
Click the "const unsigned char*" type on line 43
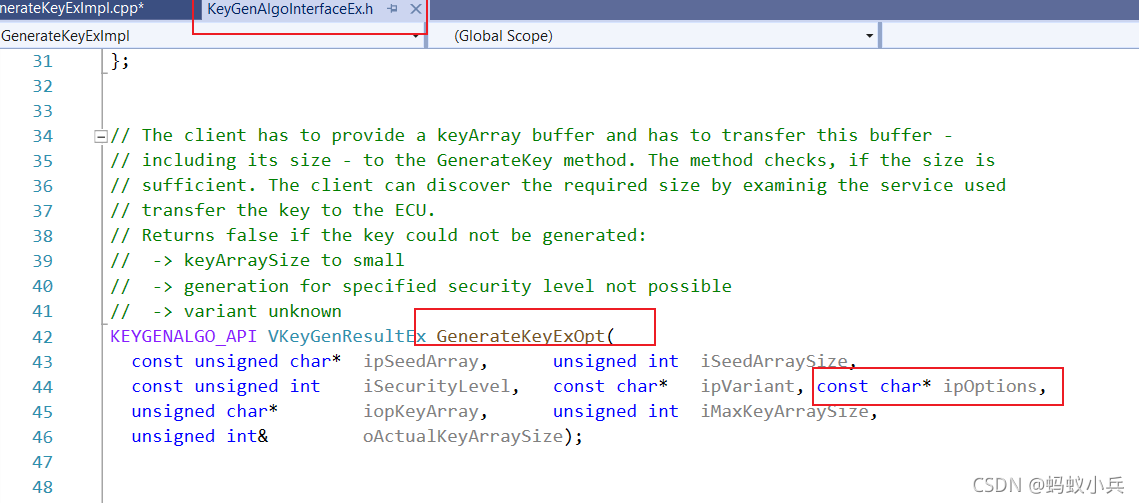point(237,361)
